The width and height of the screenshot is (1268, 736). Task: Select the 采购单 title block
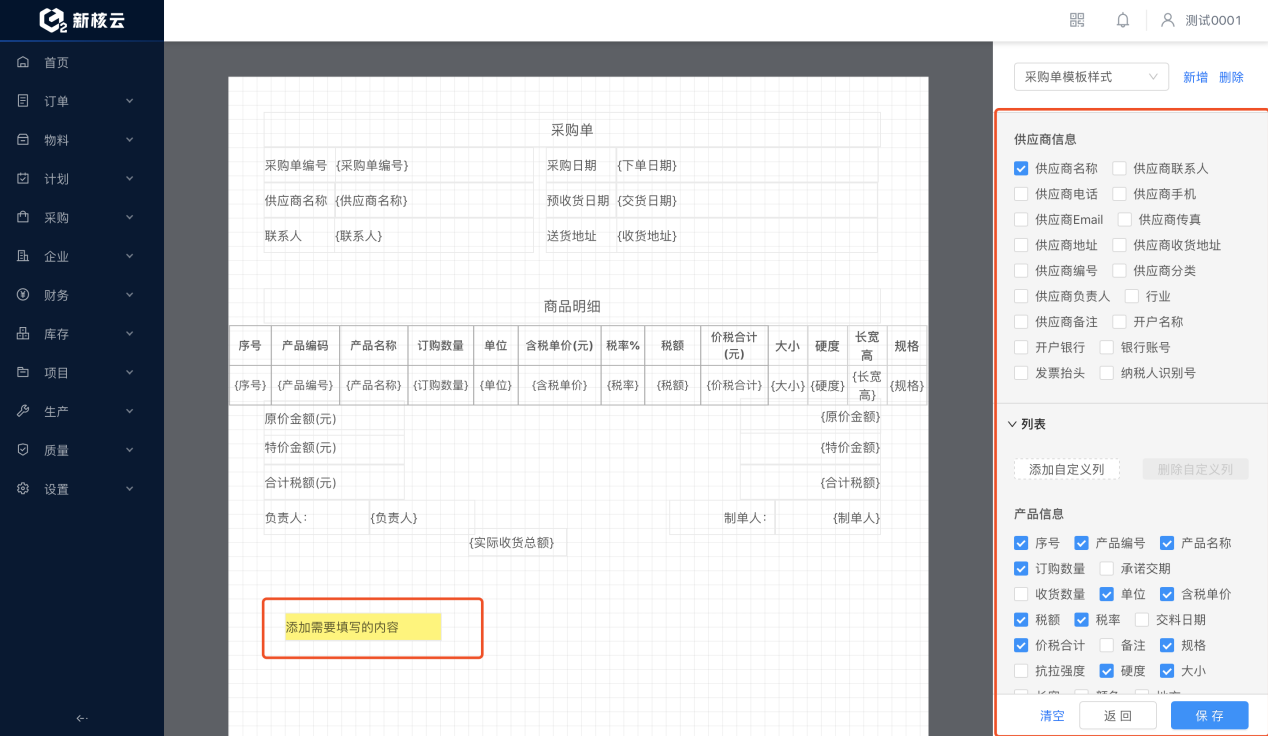coord(572,130)
